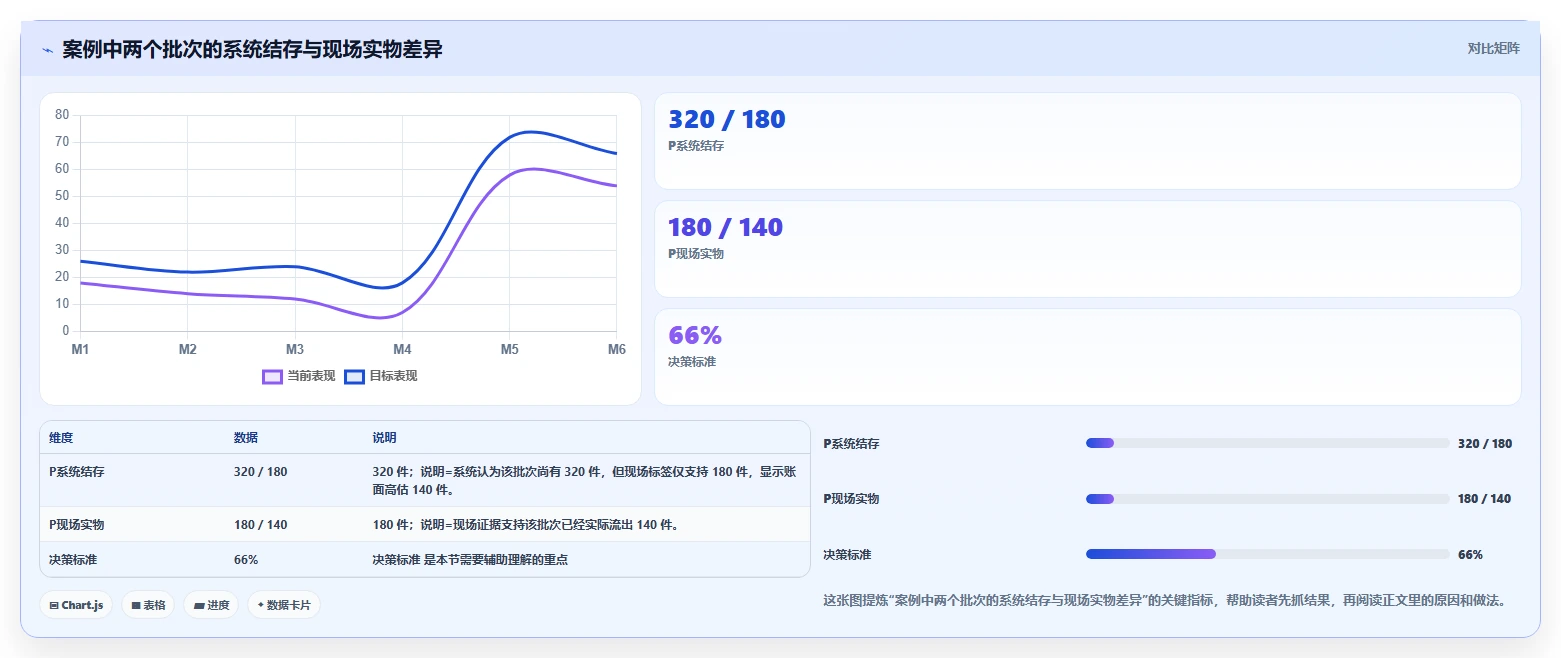The image size is (1561, 658).
Task: Click the Chart.js tag
Action: [x=76, y=605]
